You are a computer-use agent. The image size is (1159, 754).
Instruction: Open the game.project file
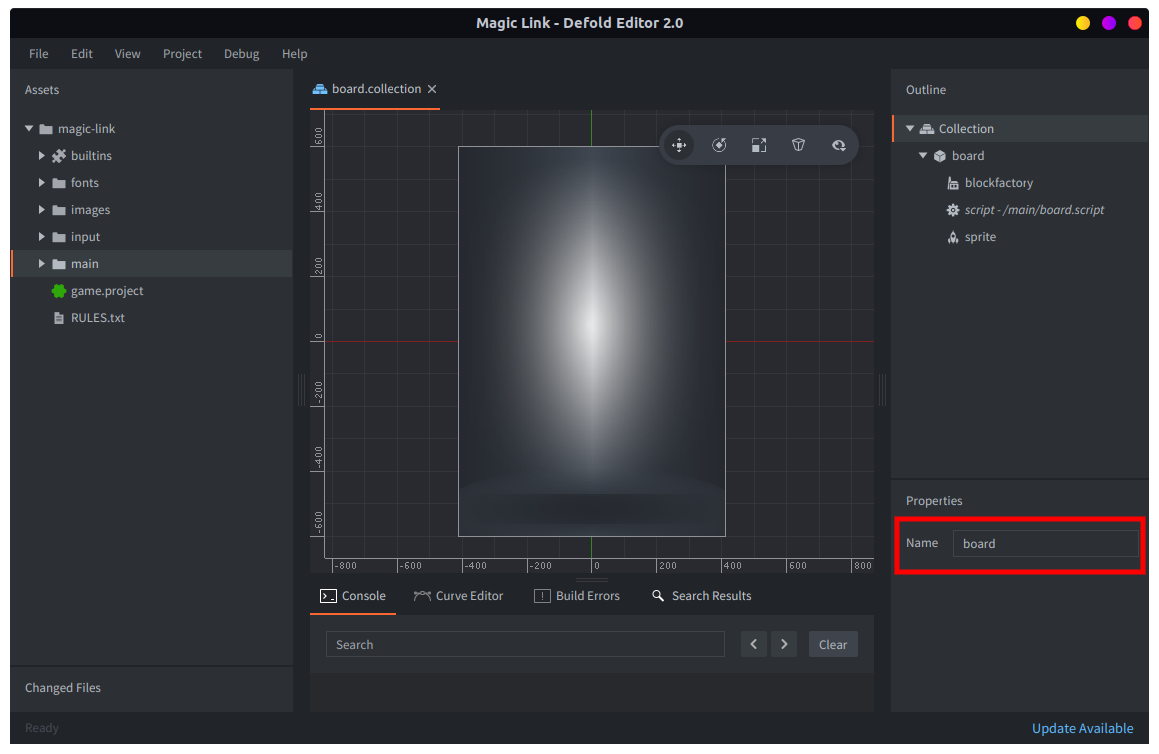point(106,291)
